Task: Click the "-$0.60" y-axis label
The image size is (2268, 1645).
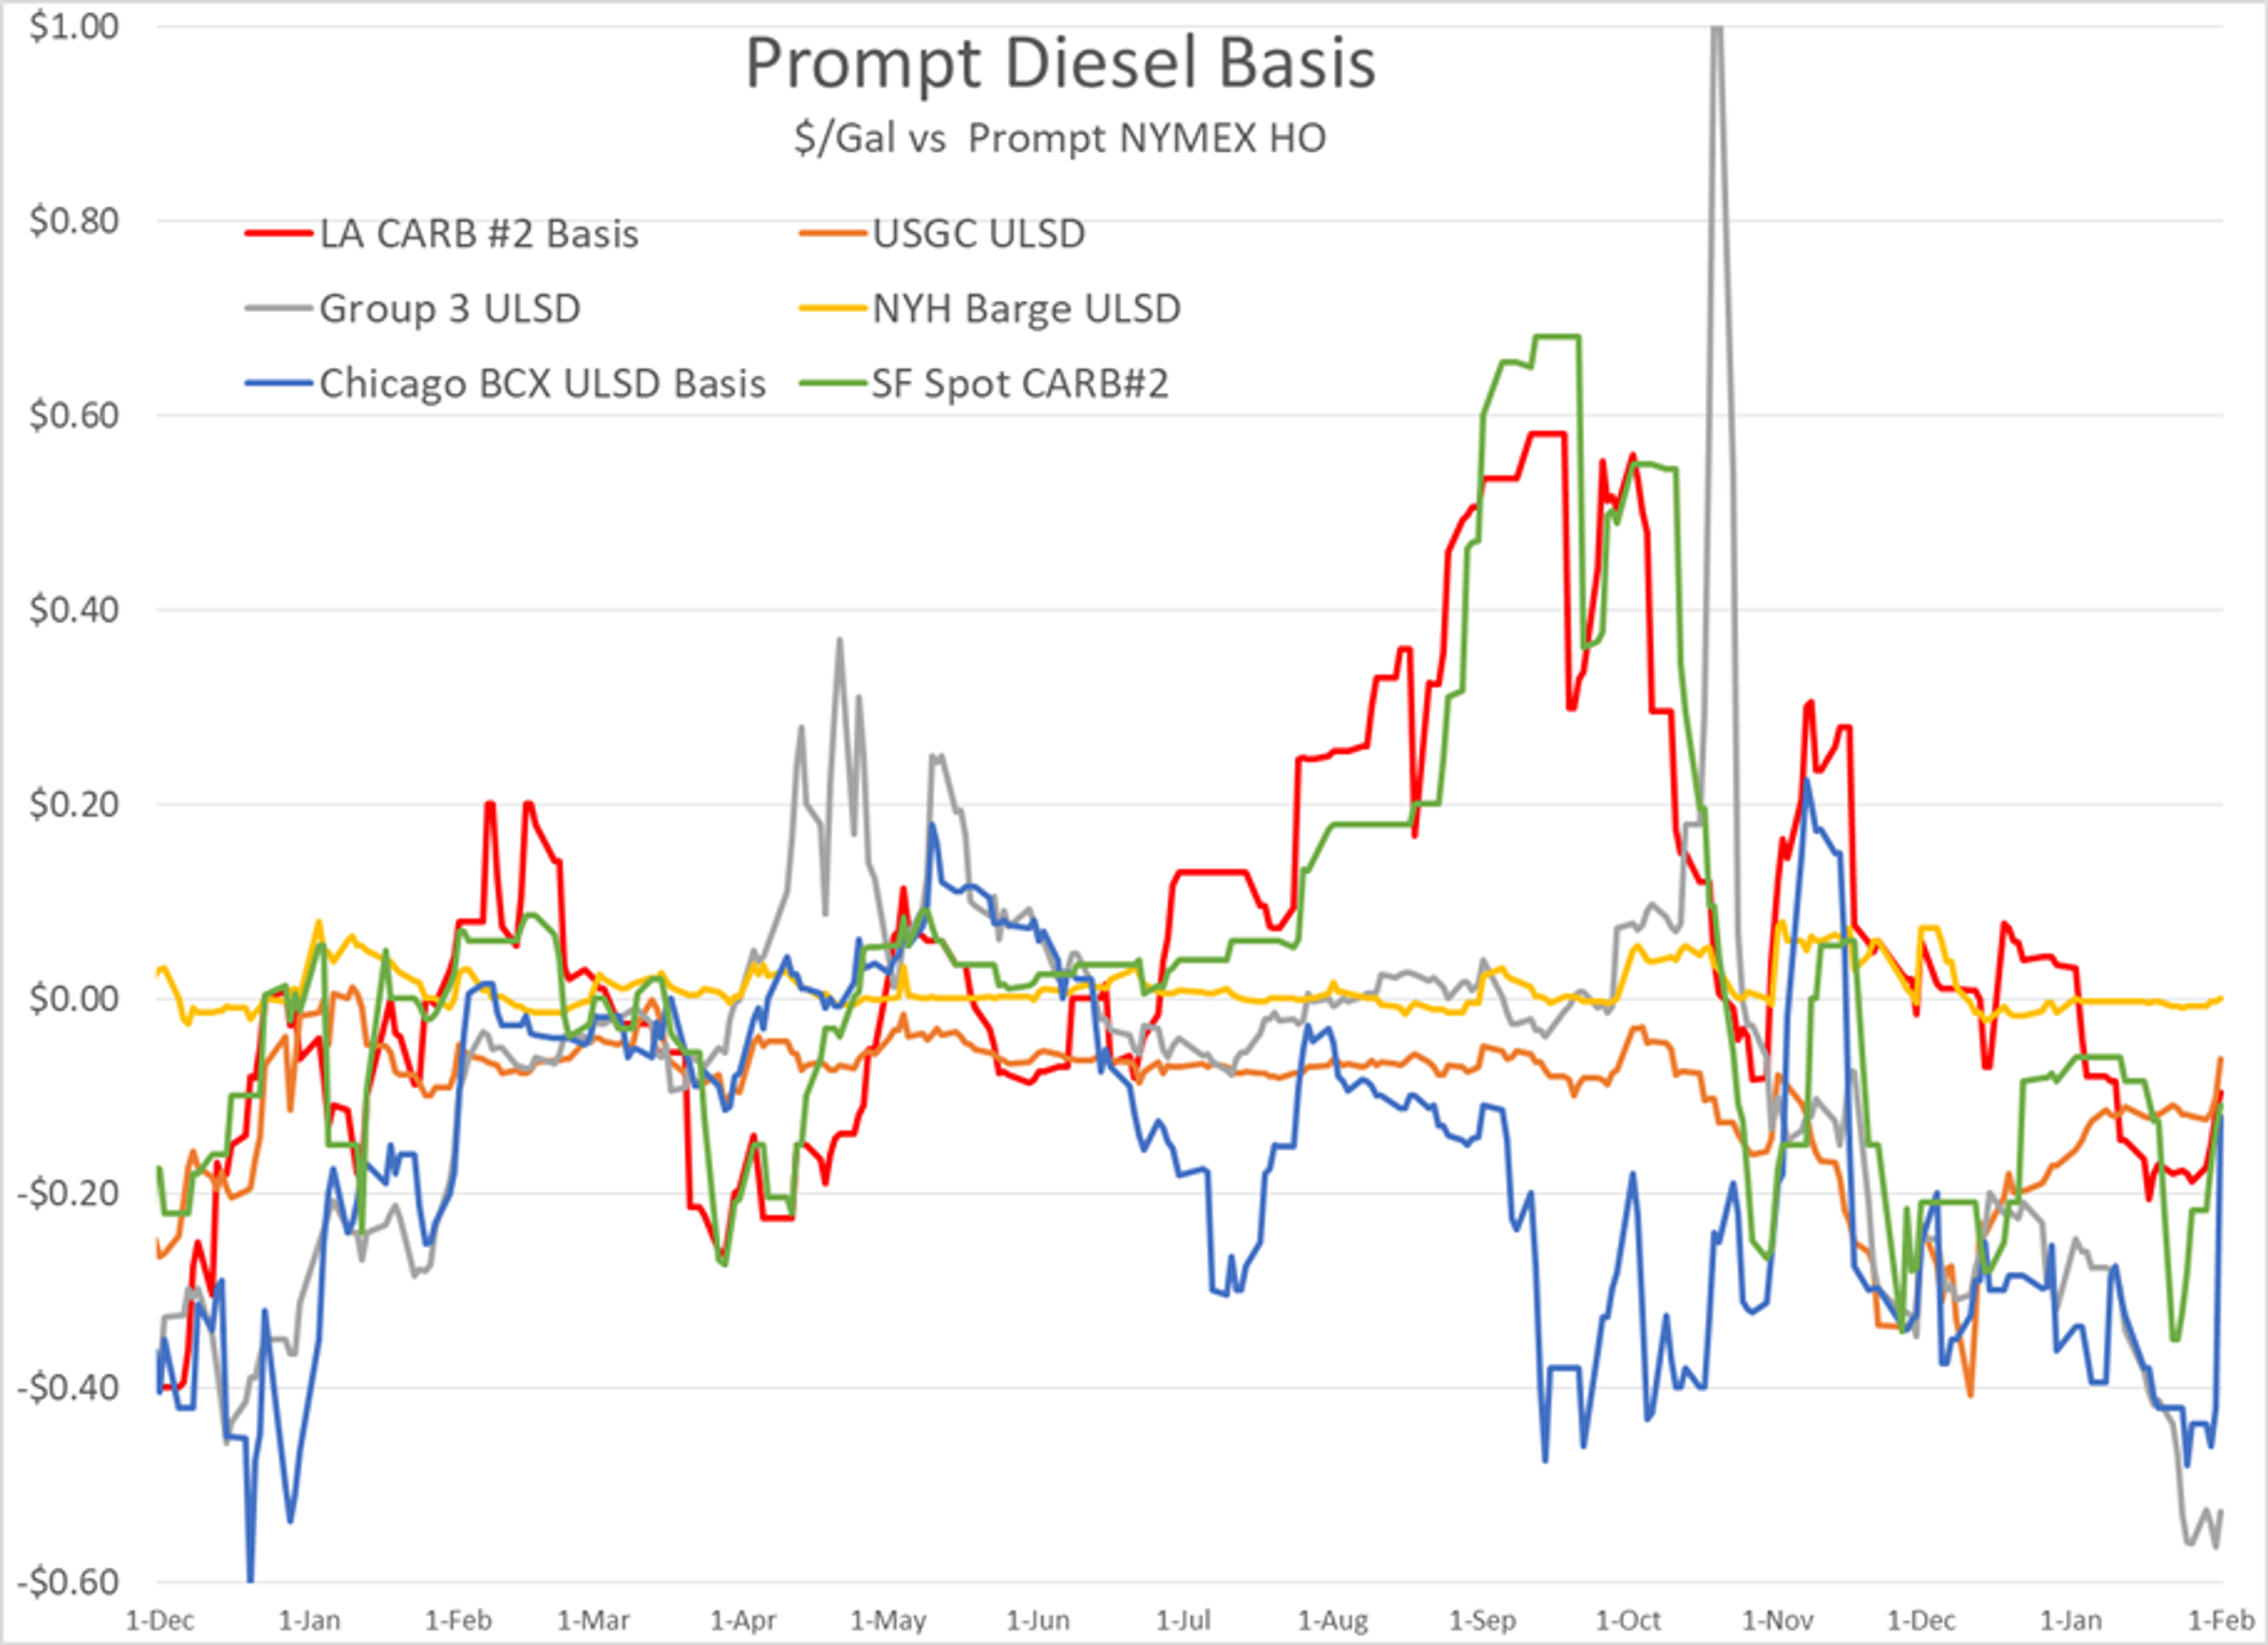Action: (x=67, y=1581)
